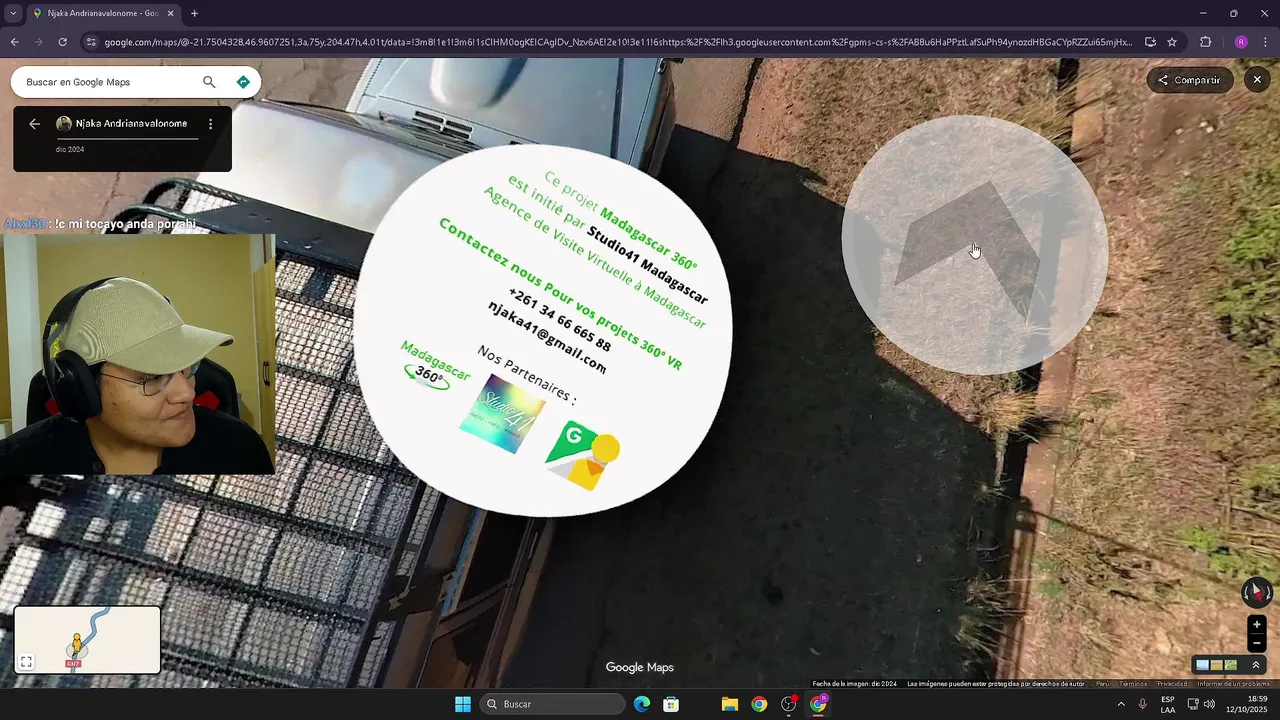Click the Privacidad footer link
The width and height of the screenshot is (1280, 720).
coord(1172,684)
